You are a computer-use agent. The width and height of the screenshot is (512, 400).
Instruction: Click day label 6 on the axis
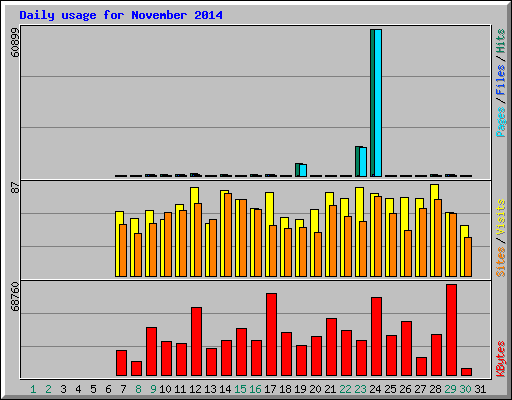point(108,389)
